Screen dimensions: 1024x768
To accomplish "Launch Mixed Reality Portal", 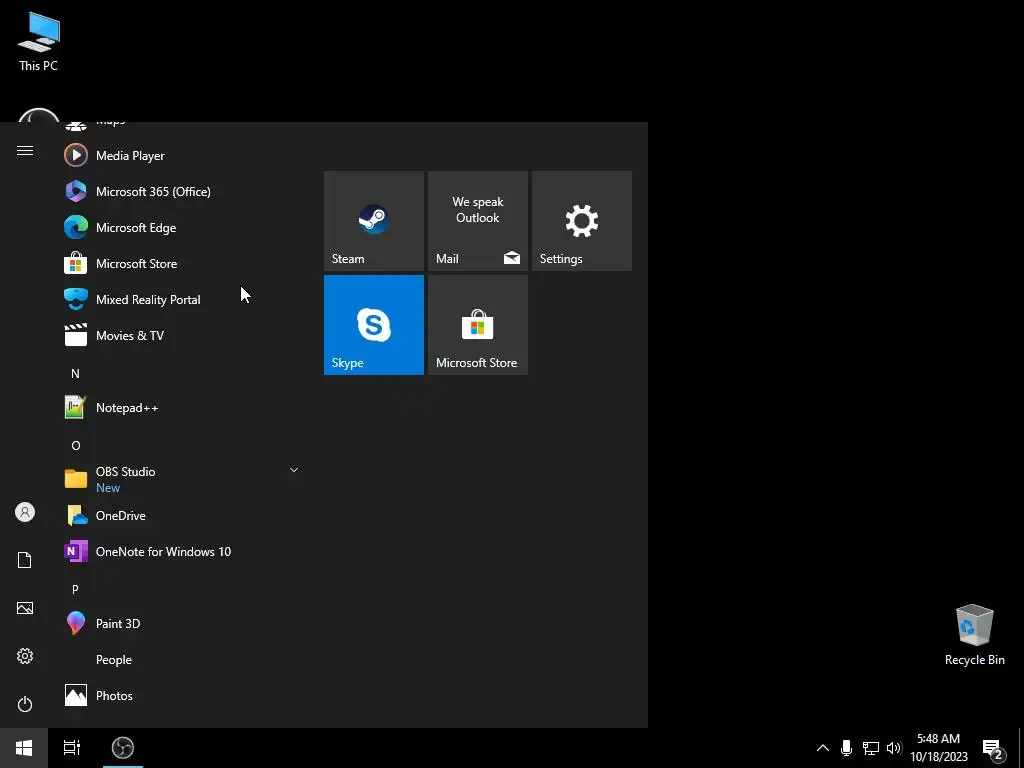I will click(183, 299).
